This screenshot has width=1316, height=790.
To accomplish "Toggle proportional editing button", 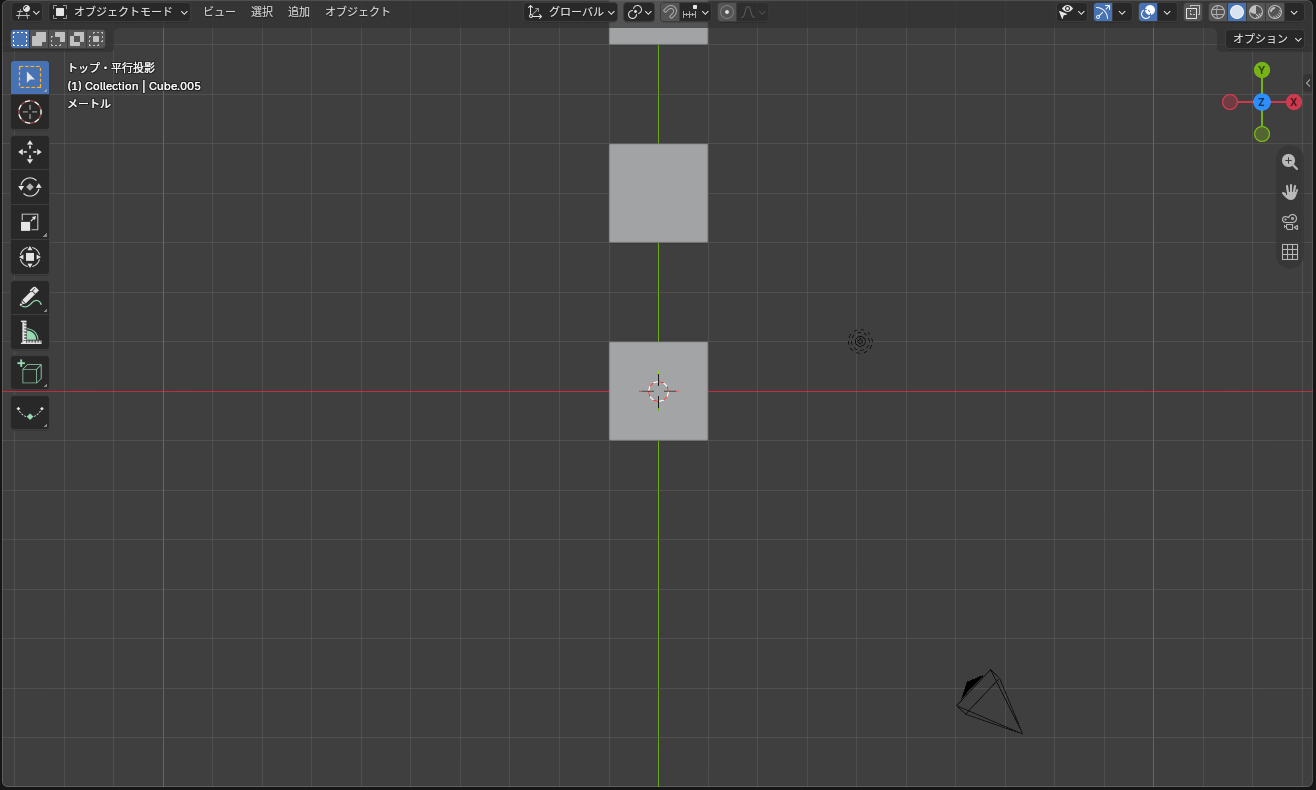I will pyautogui.click(x=727, y=12).
